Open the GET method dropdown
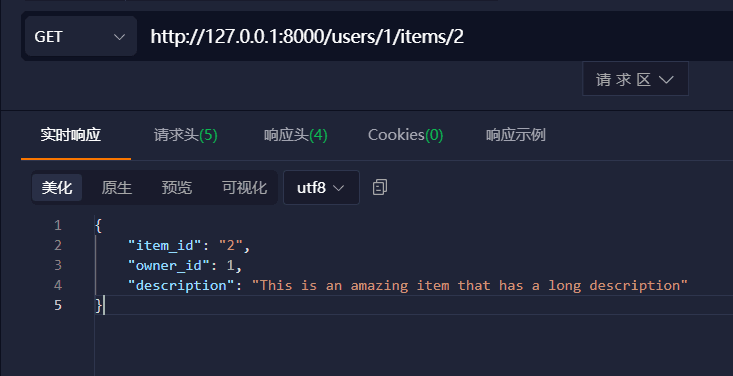The image size is (733, 376). (80, 36)
